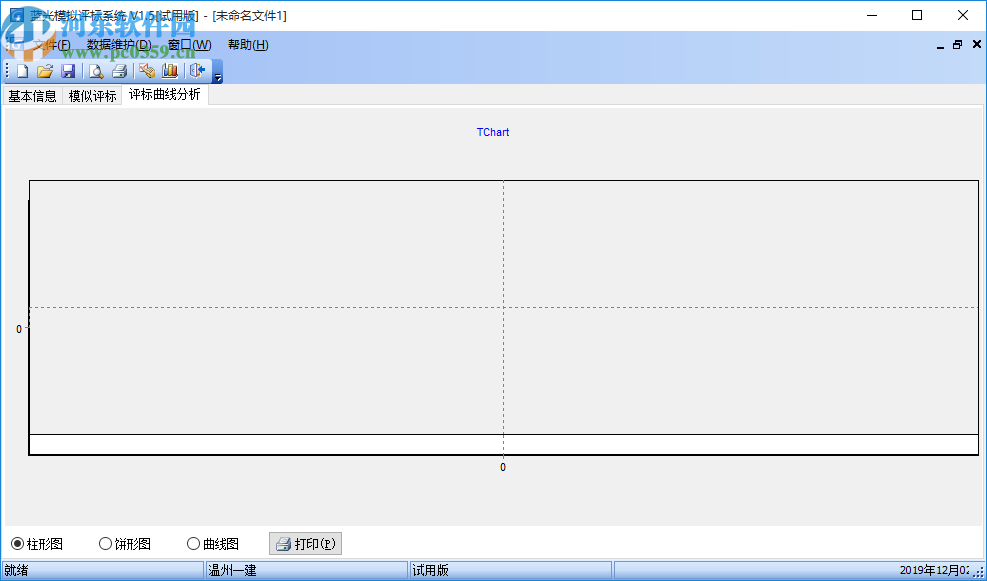Screen dimensions: 987x581
Task: Select the 曲线图 radio button
Action: point(213,544)
